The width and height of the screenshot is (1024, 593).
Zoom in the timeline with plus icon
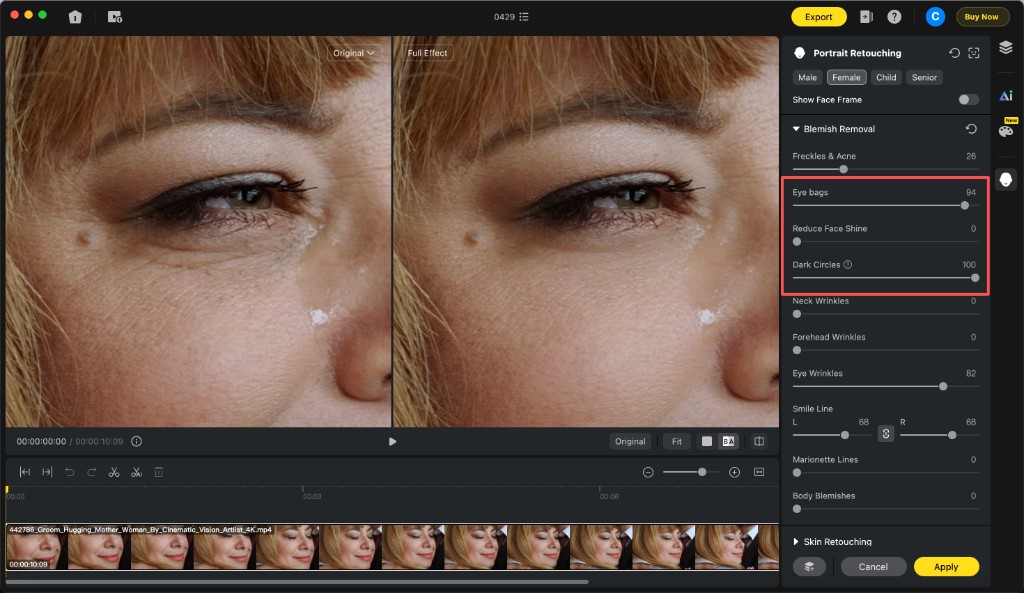734,472
